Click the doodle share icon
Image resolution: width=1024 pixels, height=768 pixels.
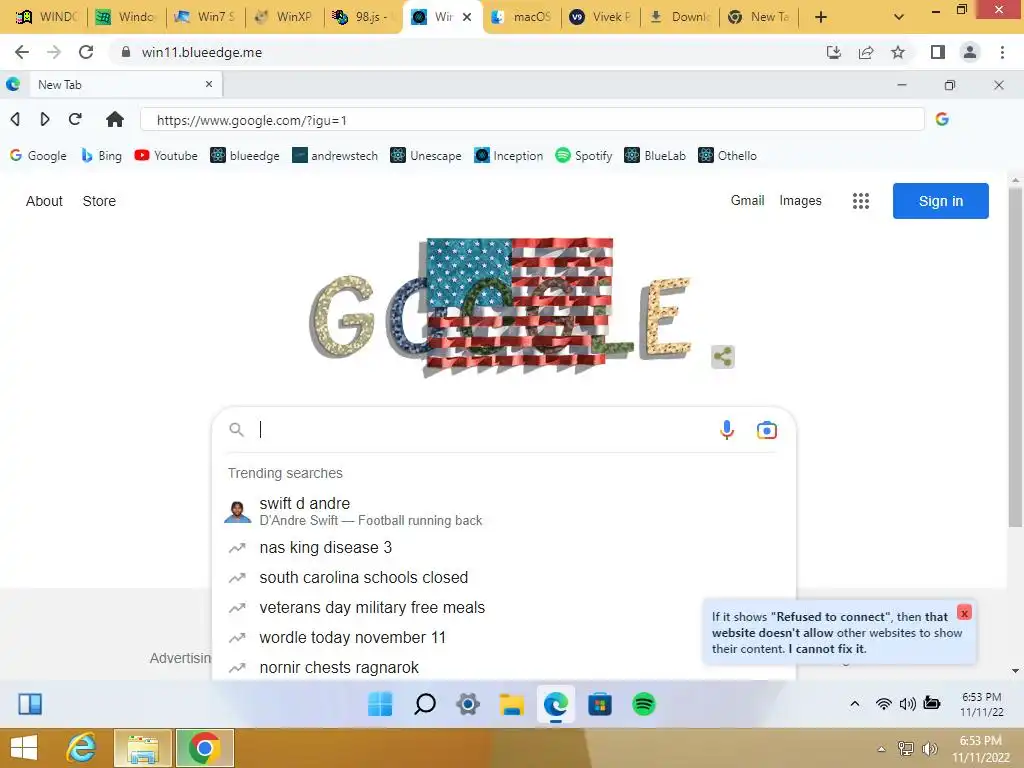tap(722, 357)
